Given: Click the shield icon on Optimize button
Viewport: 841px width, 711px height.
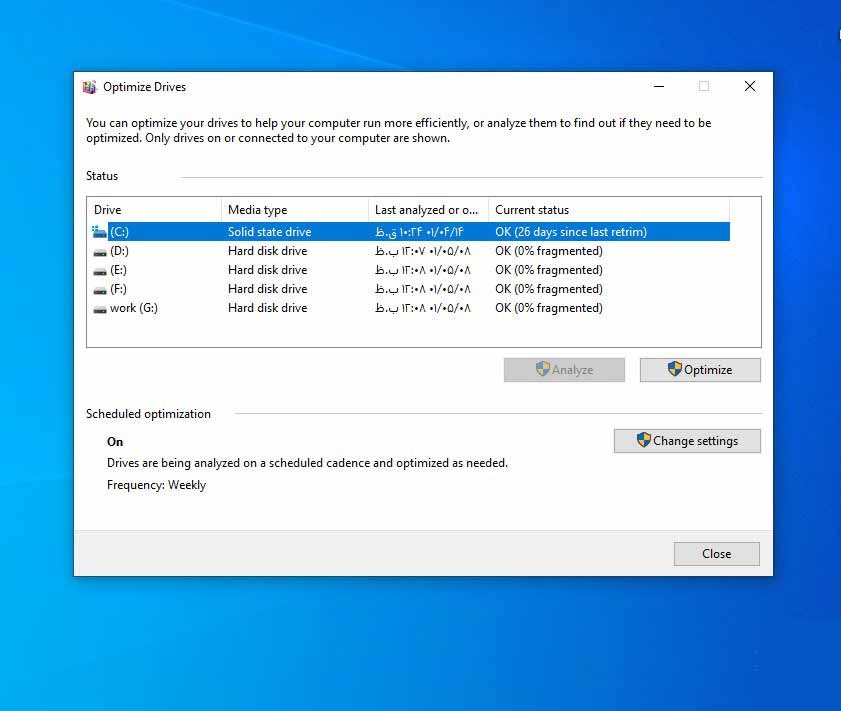Looking at the screenshot, I should [675, 370].
